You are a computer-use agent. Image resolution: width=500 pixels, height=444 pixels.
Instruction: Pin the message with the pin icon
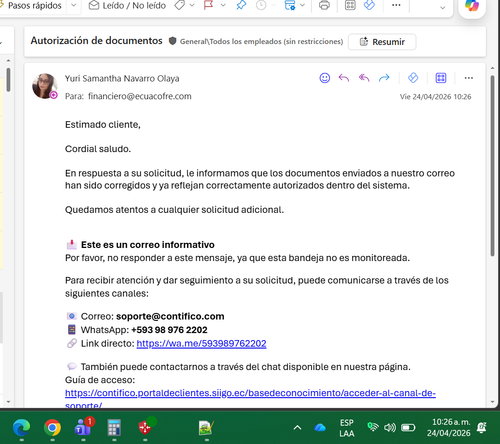(241, 5)
